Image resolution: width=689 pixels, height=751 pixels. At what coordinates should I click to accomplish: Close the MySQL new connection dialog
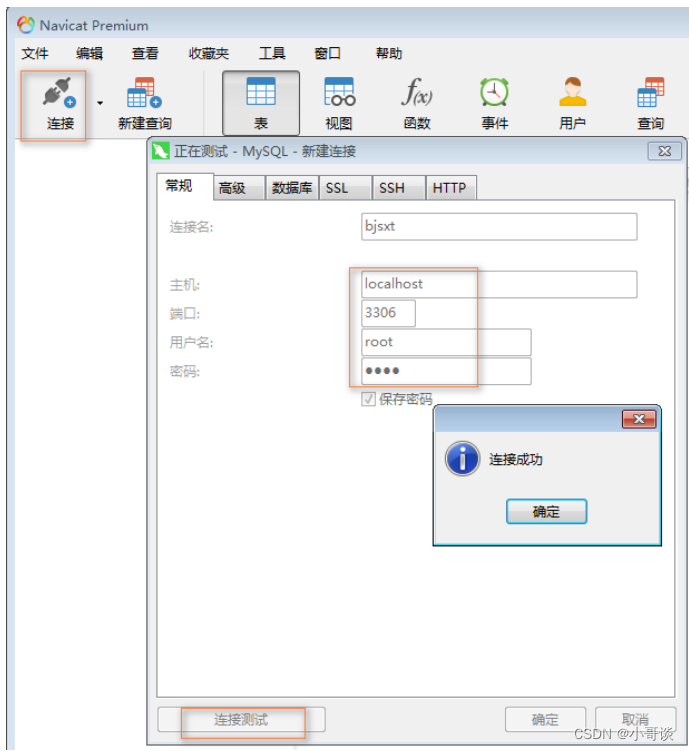click(665, 151)
